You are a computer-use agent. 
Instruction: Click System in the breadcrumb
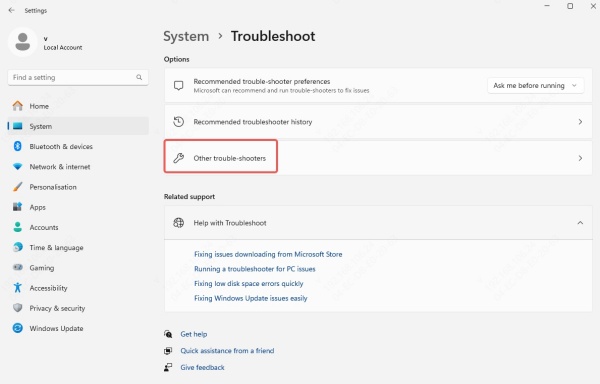186,36
